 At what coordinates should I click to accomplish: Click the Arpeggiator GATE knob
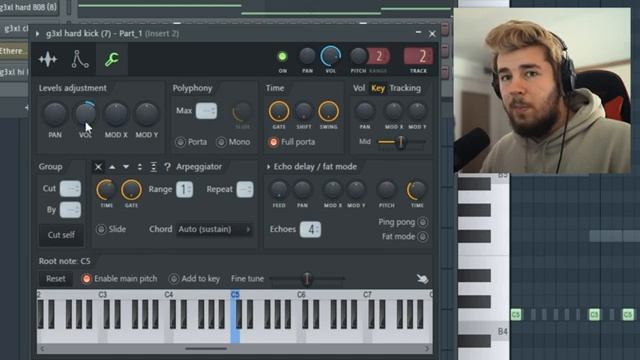click(131, 190)
